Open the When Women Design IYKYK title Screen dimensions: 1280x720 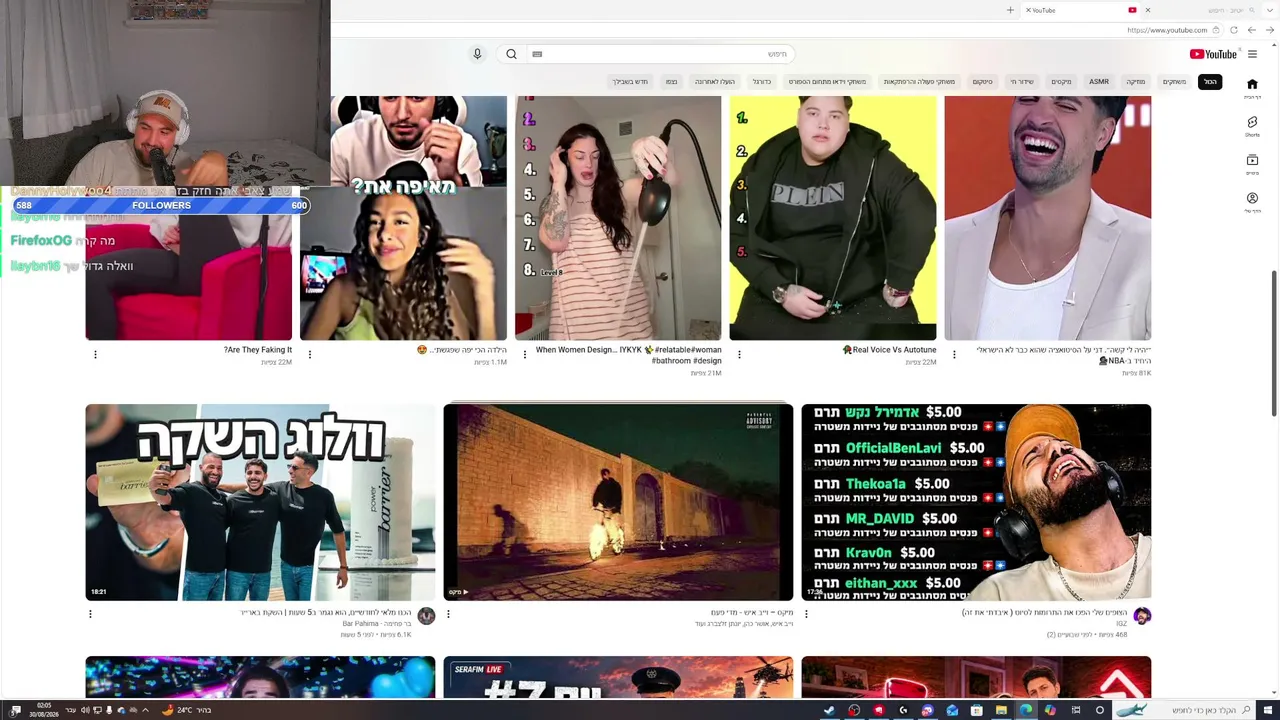[x=629, y=355]
